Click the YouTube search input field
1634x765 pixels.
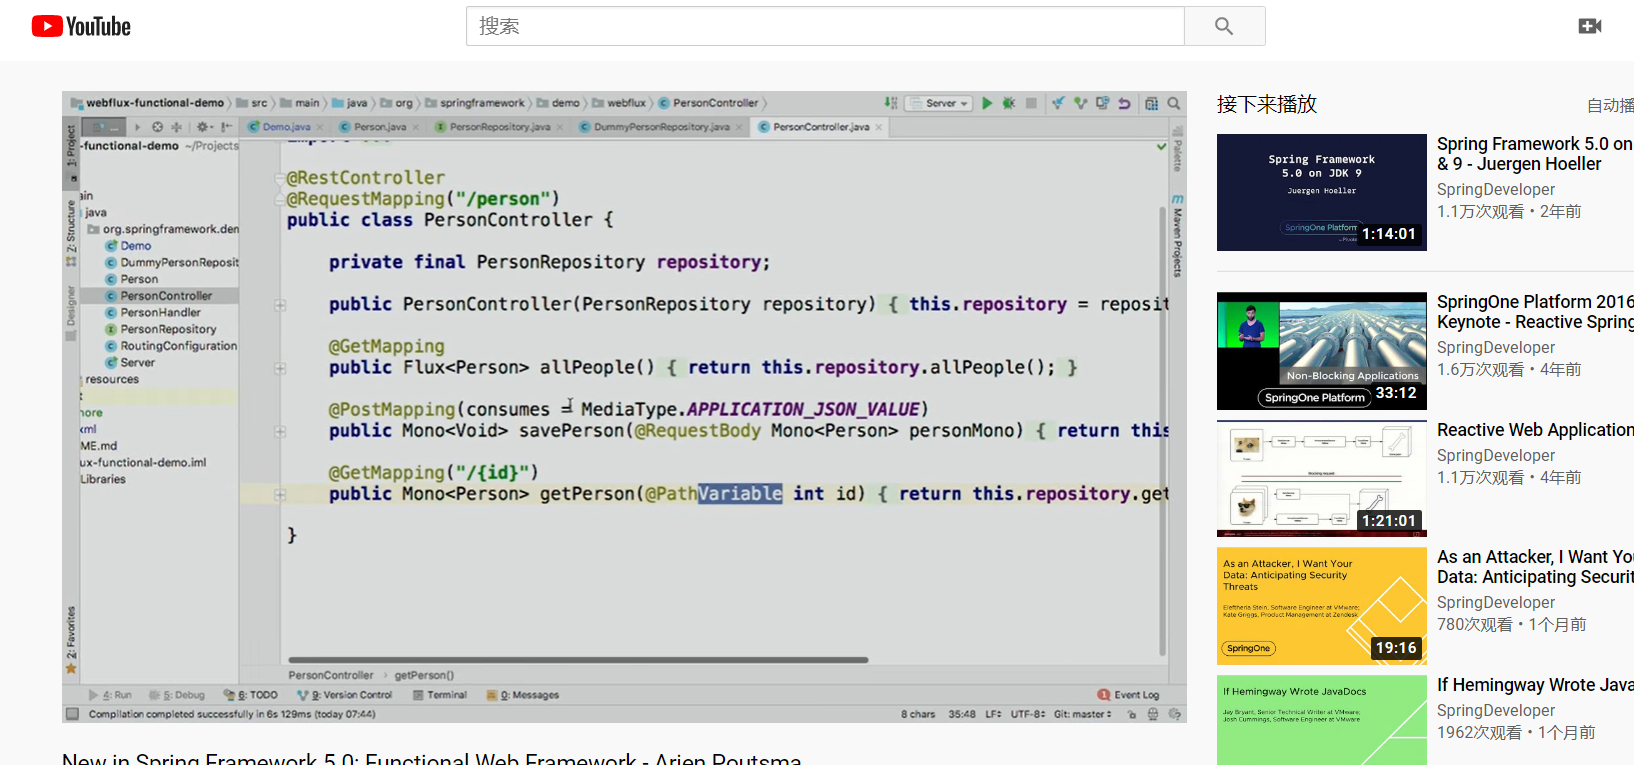click(825, 26)
